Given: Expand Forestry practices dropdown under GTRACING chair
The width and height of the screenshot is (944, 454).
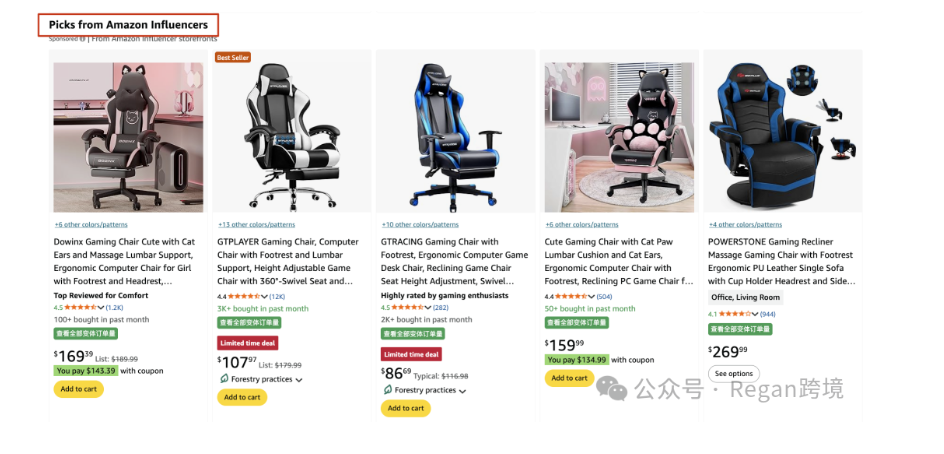Looking at the screenshot, I should [462, 391].
